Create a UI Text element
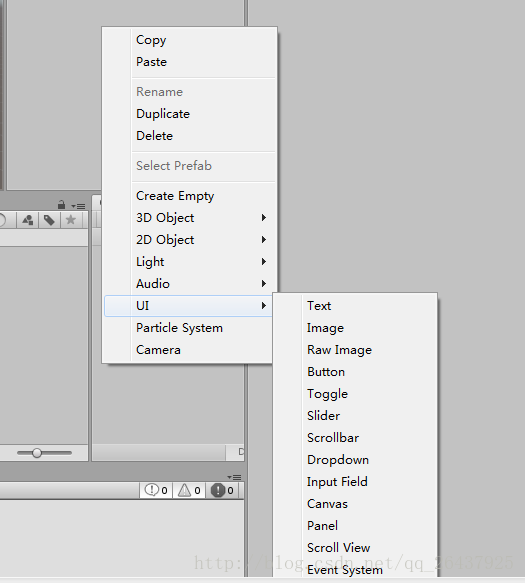Screen dimensions: 525x583 pyautogui.click(x=355, y=306)
